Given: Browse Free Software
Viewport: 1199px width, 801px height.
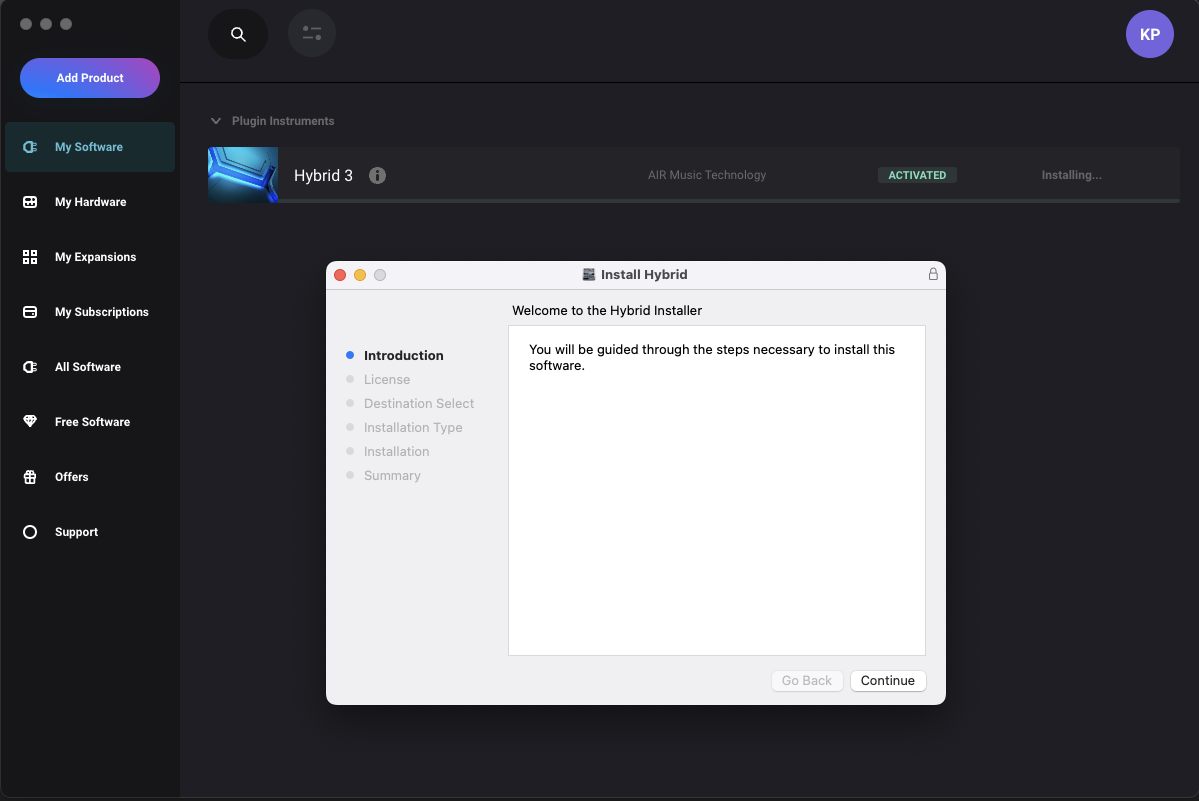Looking at the screenshot, I should coord(90,422).
